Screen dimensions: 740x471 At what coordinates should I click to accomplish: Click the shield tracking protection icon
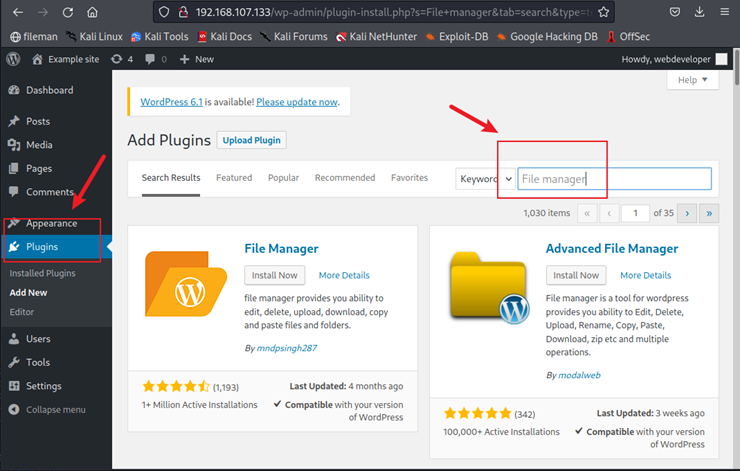[x=164, y=12]
